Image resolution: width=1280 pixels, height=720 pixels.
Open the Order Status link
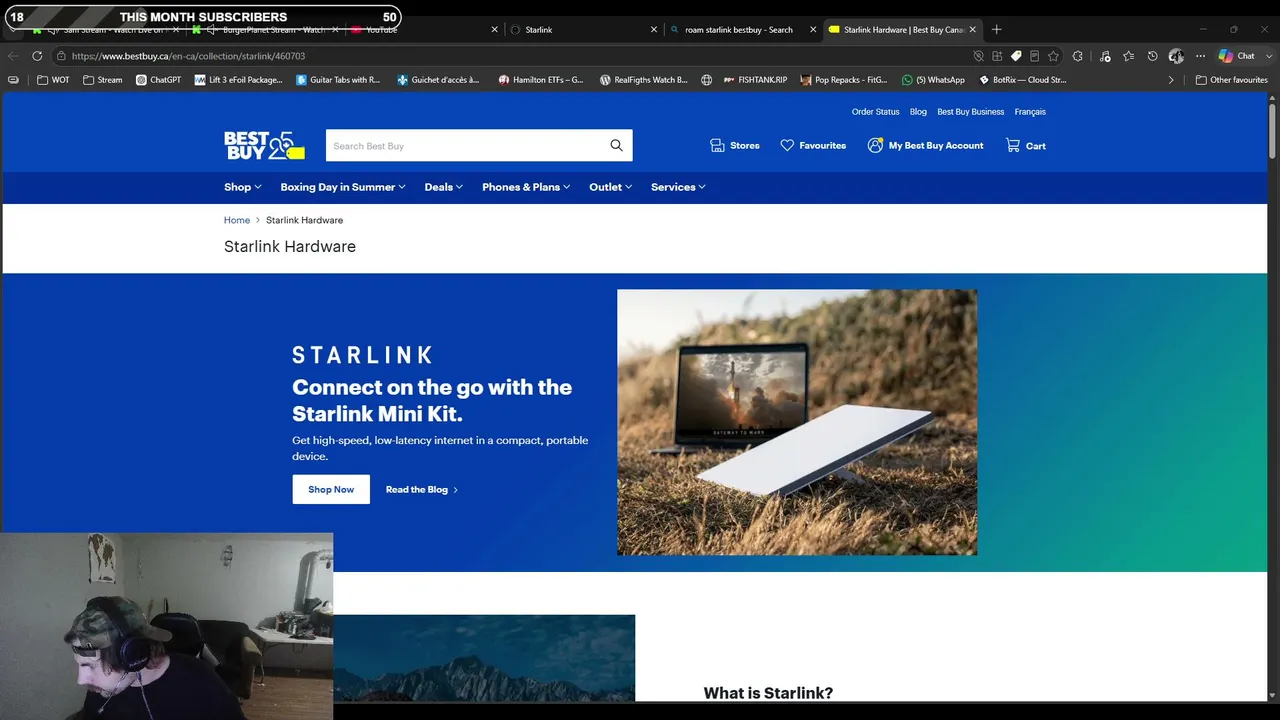point(876,112)
